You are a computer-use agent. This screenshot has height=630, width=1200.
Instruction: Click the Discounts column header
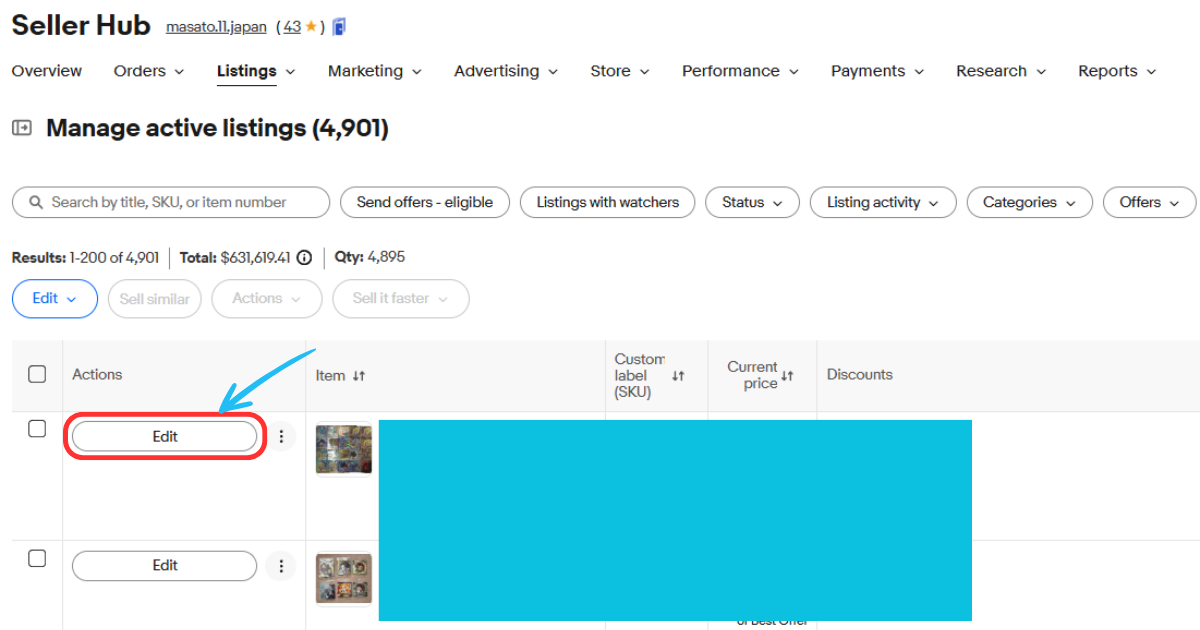[x=860, y=374]
